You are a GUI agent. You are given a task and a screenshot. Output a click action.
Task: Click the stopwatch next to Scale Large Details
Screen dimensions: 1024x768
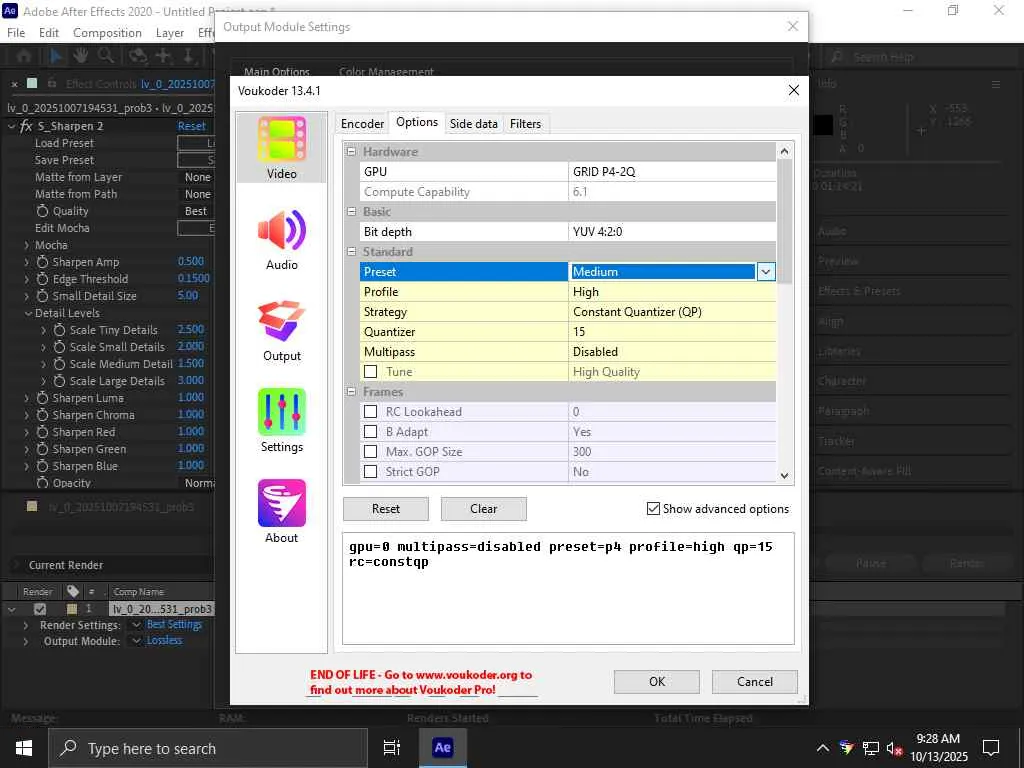pyautogui.click(x=59, y=381)
